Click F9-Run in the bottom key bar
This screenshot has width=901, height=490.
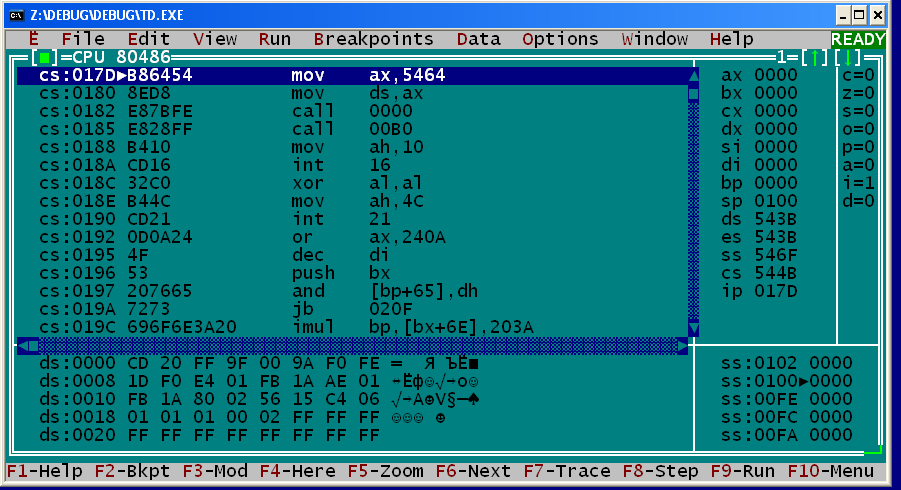click(x=742, y=472)
